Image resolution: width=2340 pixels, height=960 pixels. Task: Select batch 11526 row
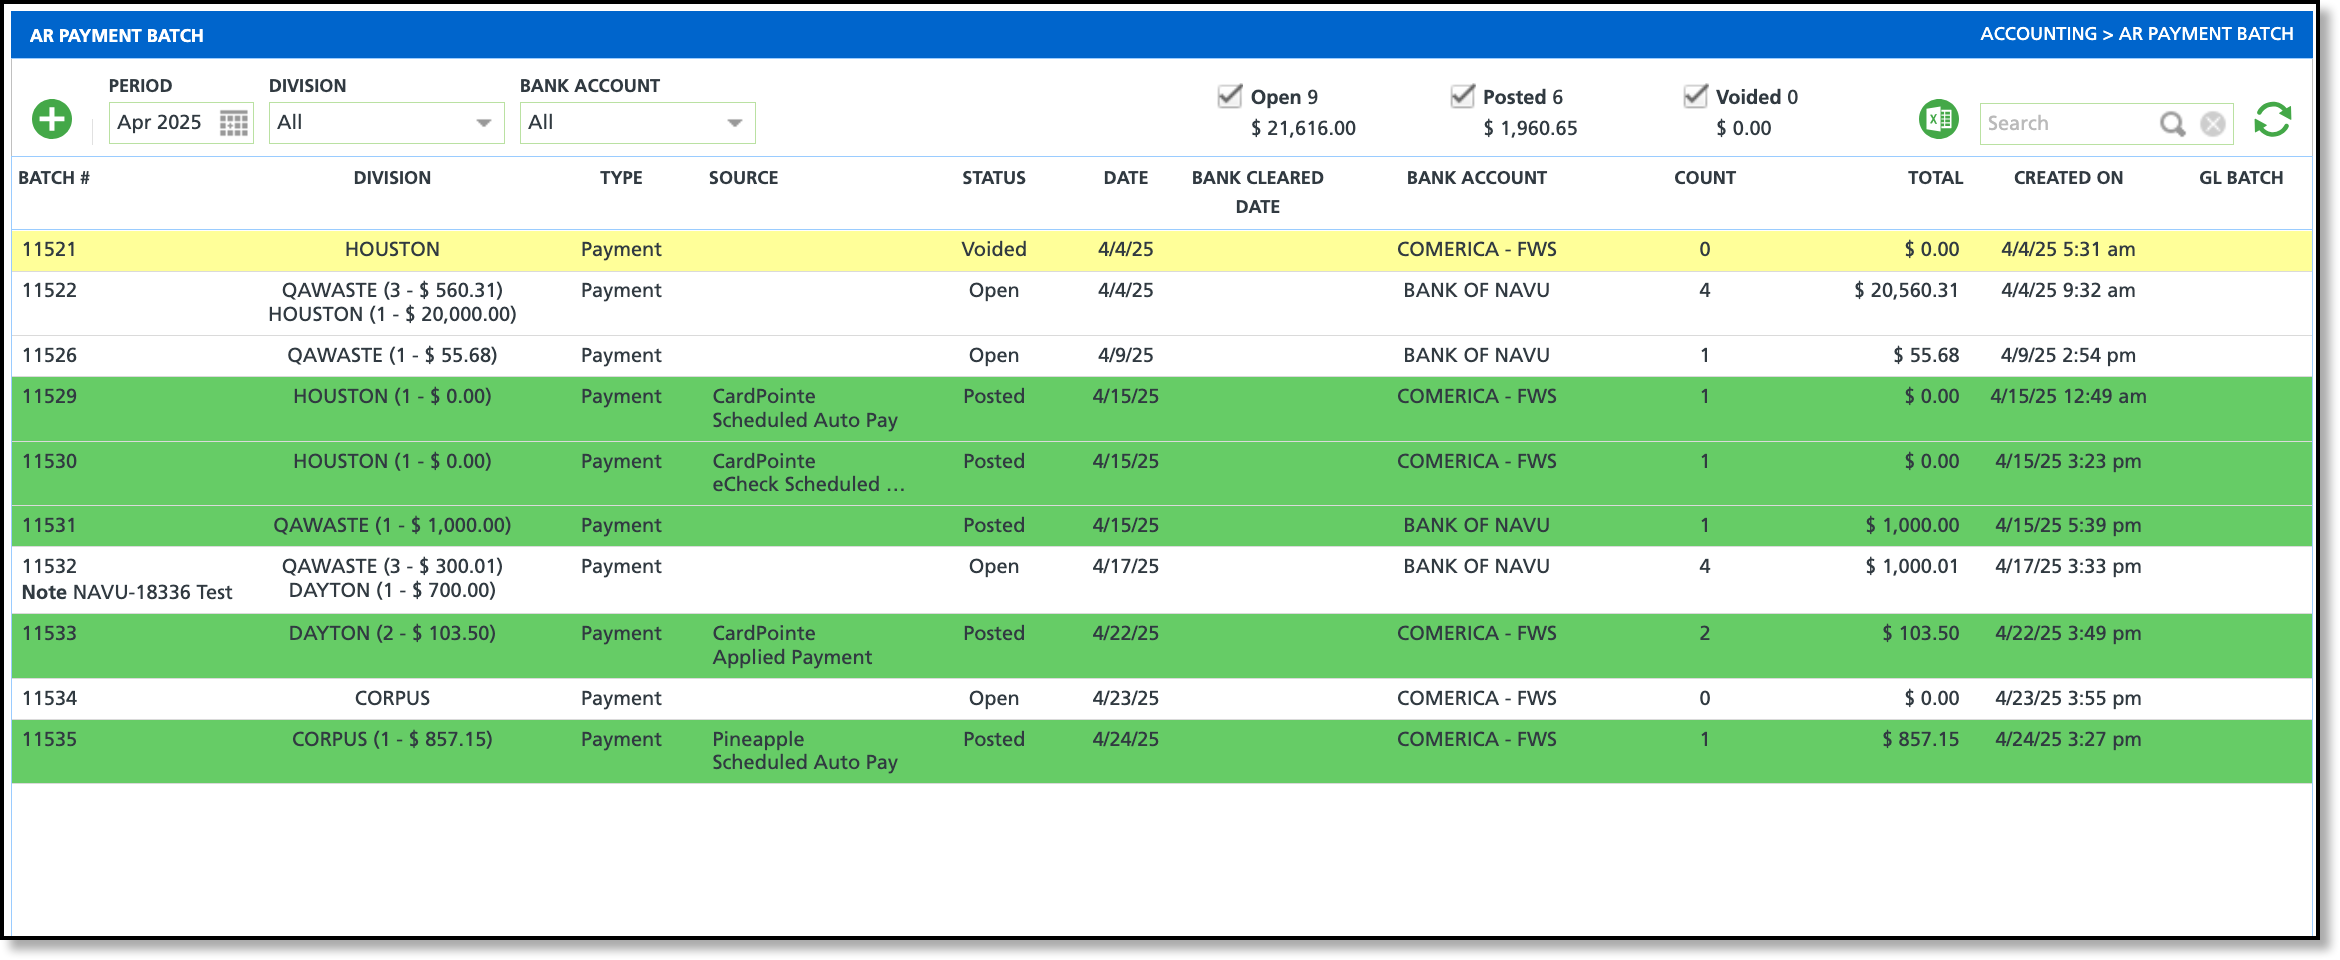pos(1162,355)
